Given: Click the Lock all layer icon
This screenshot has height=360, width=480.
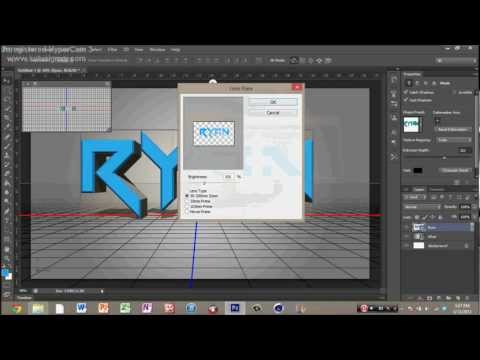Looking at the screenshot, I should [x=440, y=217].
